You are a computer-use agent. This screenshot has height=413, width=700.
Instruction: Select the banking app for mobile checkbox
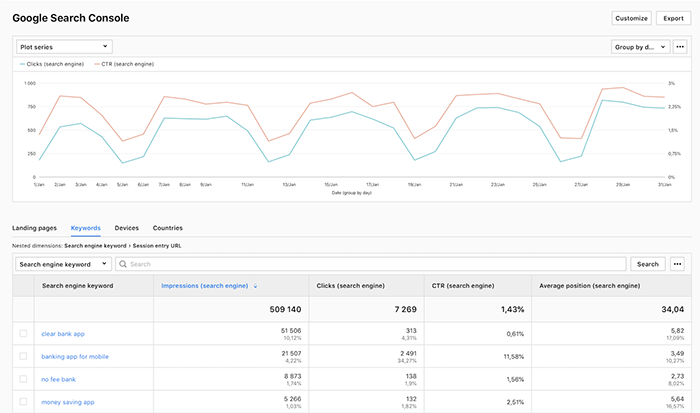point(23,356)
